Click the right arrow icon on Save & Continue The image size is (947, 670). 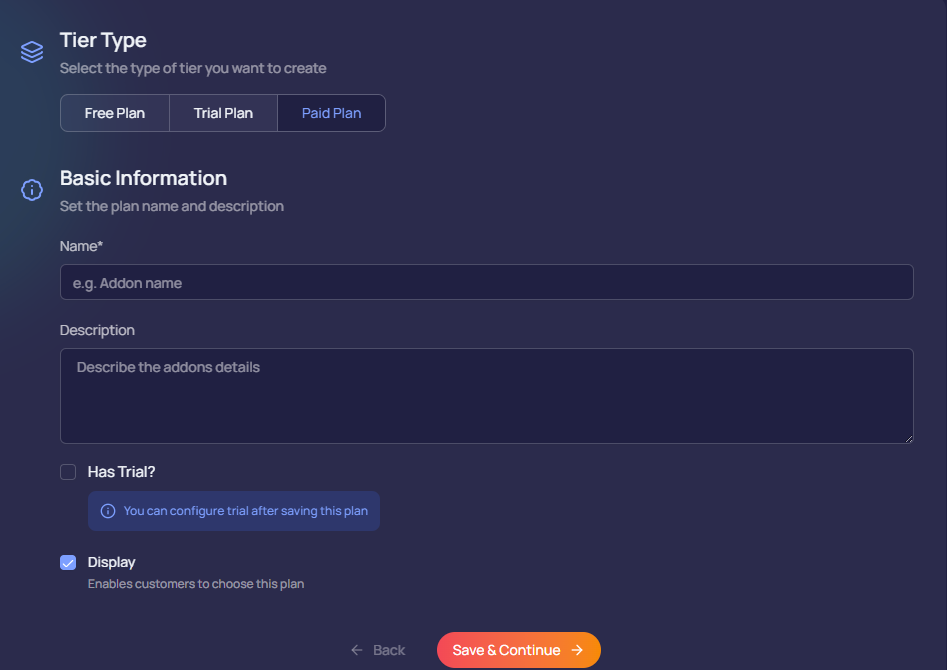tap(577, 650)
